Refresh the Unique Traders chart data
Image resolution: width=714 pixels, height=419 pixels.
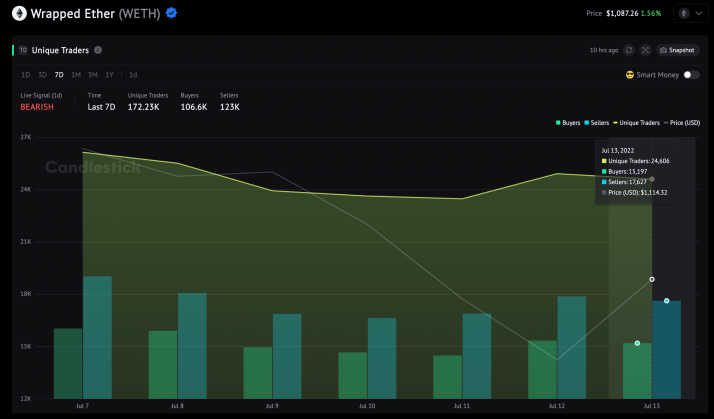pos(629,50)
